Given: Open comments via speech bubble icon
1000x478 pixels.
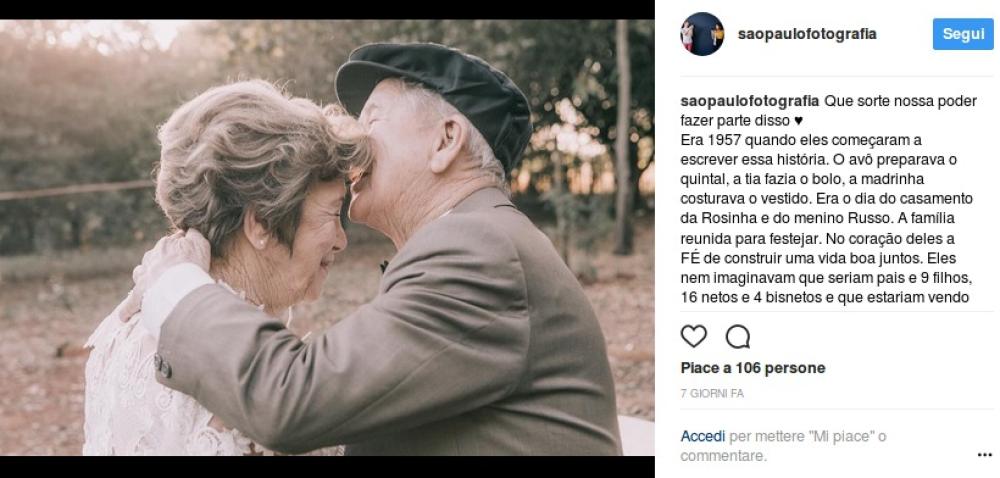Looking at the screenshot, I should tap(737, 336).
